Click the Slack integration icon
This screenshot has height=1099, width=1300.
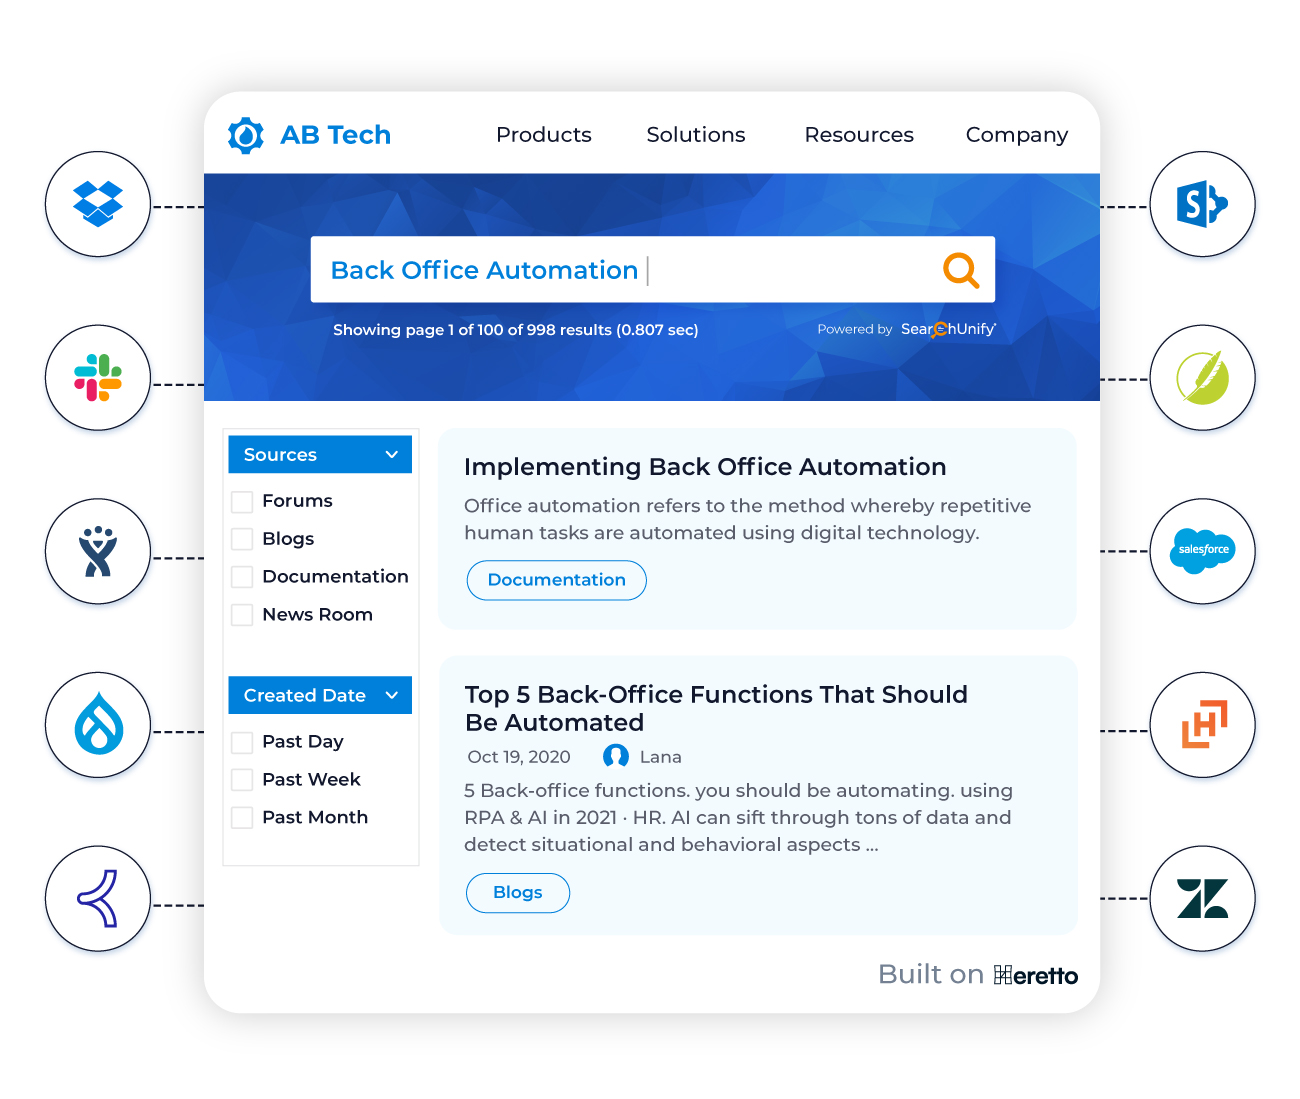[x=98, y=378]
